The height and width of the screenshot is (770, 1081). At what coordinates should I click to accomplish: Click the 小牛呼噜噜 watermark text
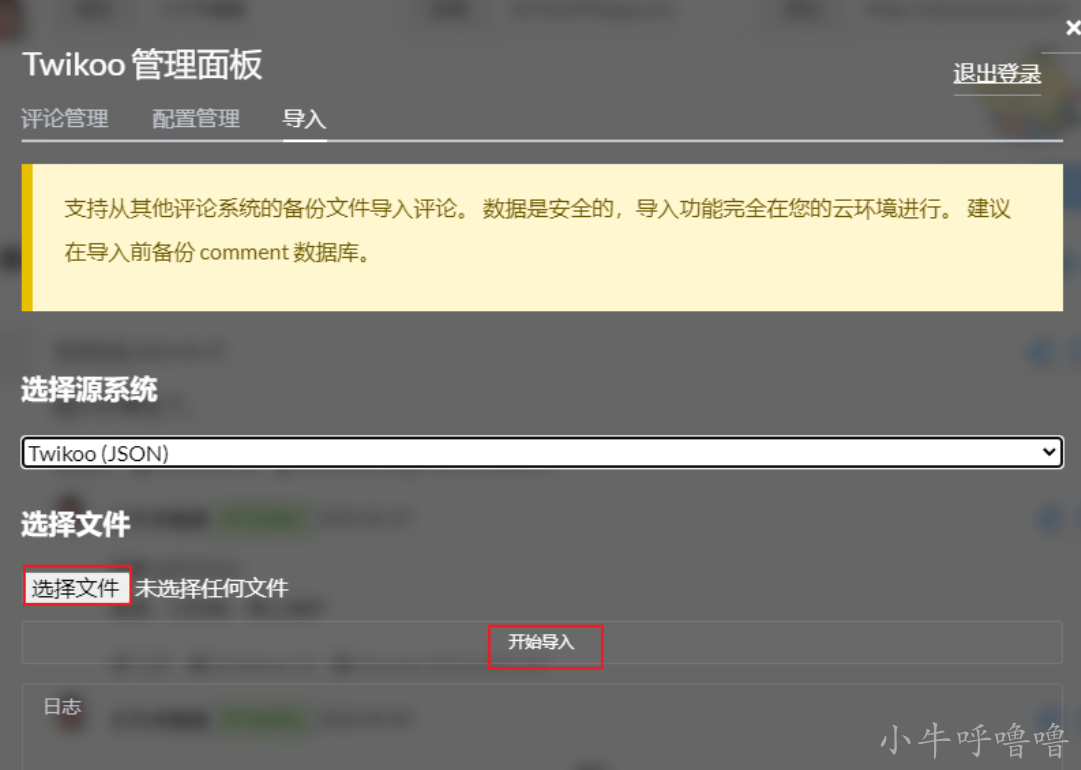[973, 740]
